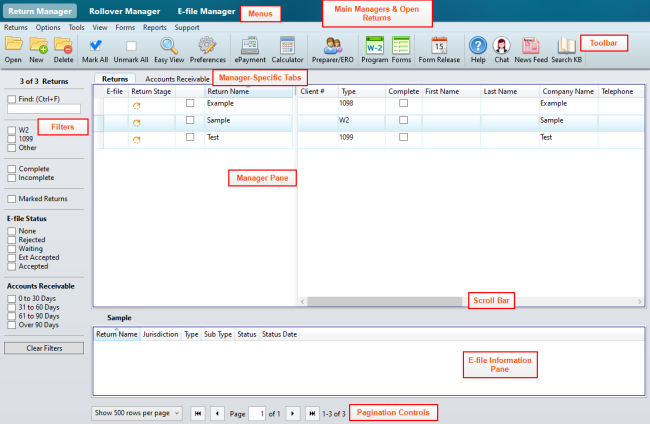Open the Chat icon

coord(502,47)
